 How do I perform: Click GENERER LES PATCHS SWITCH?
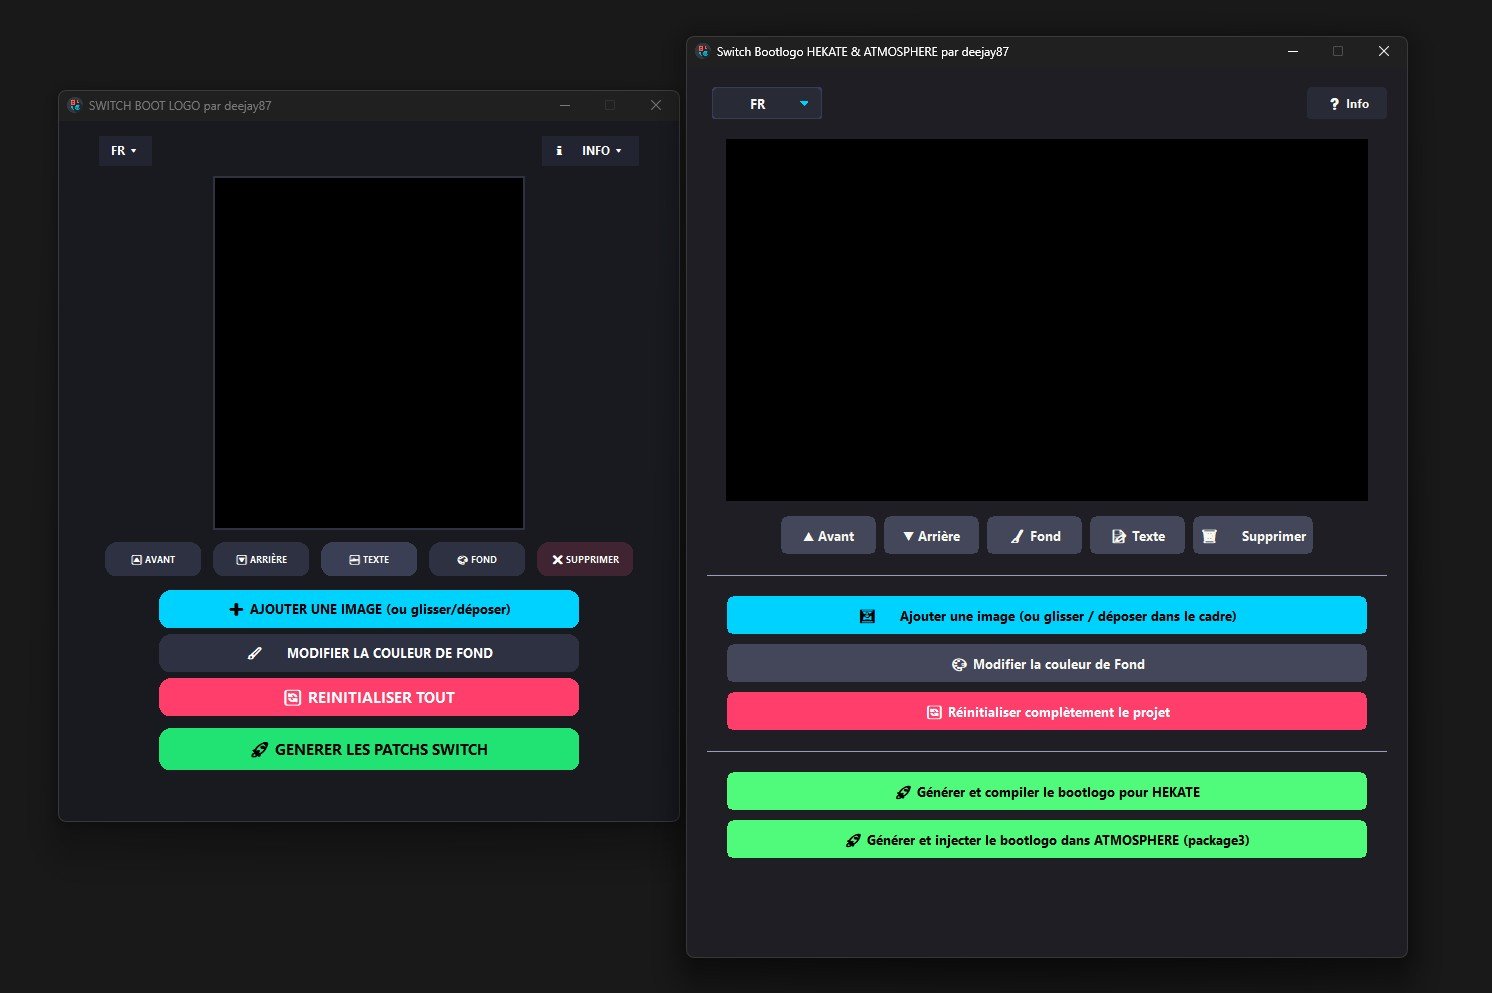pyautogui.click(x=369, y=749)
